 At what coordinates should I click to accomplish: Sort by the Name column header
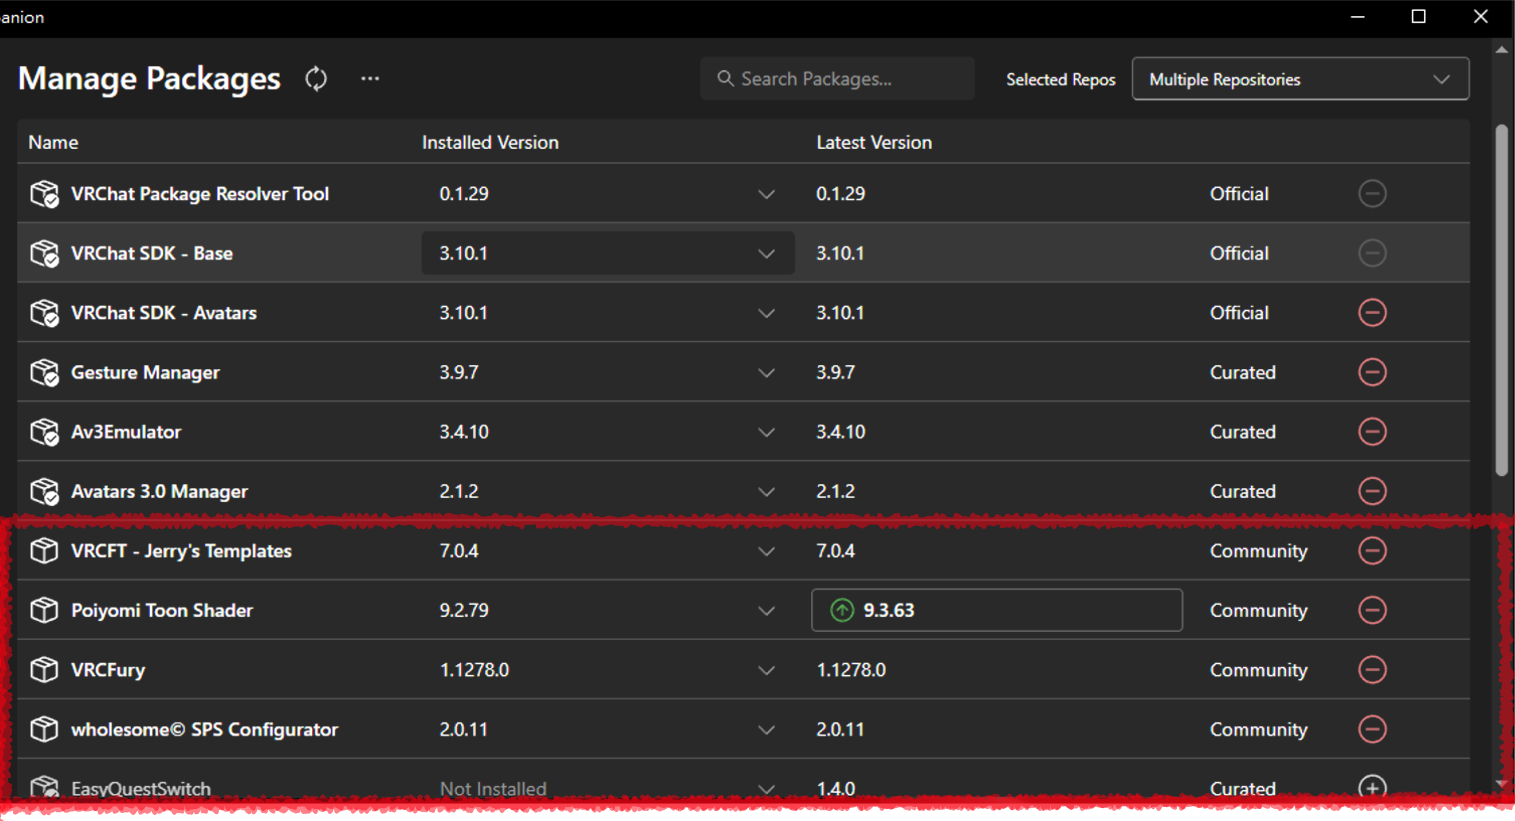[53, 142]
